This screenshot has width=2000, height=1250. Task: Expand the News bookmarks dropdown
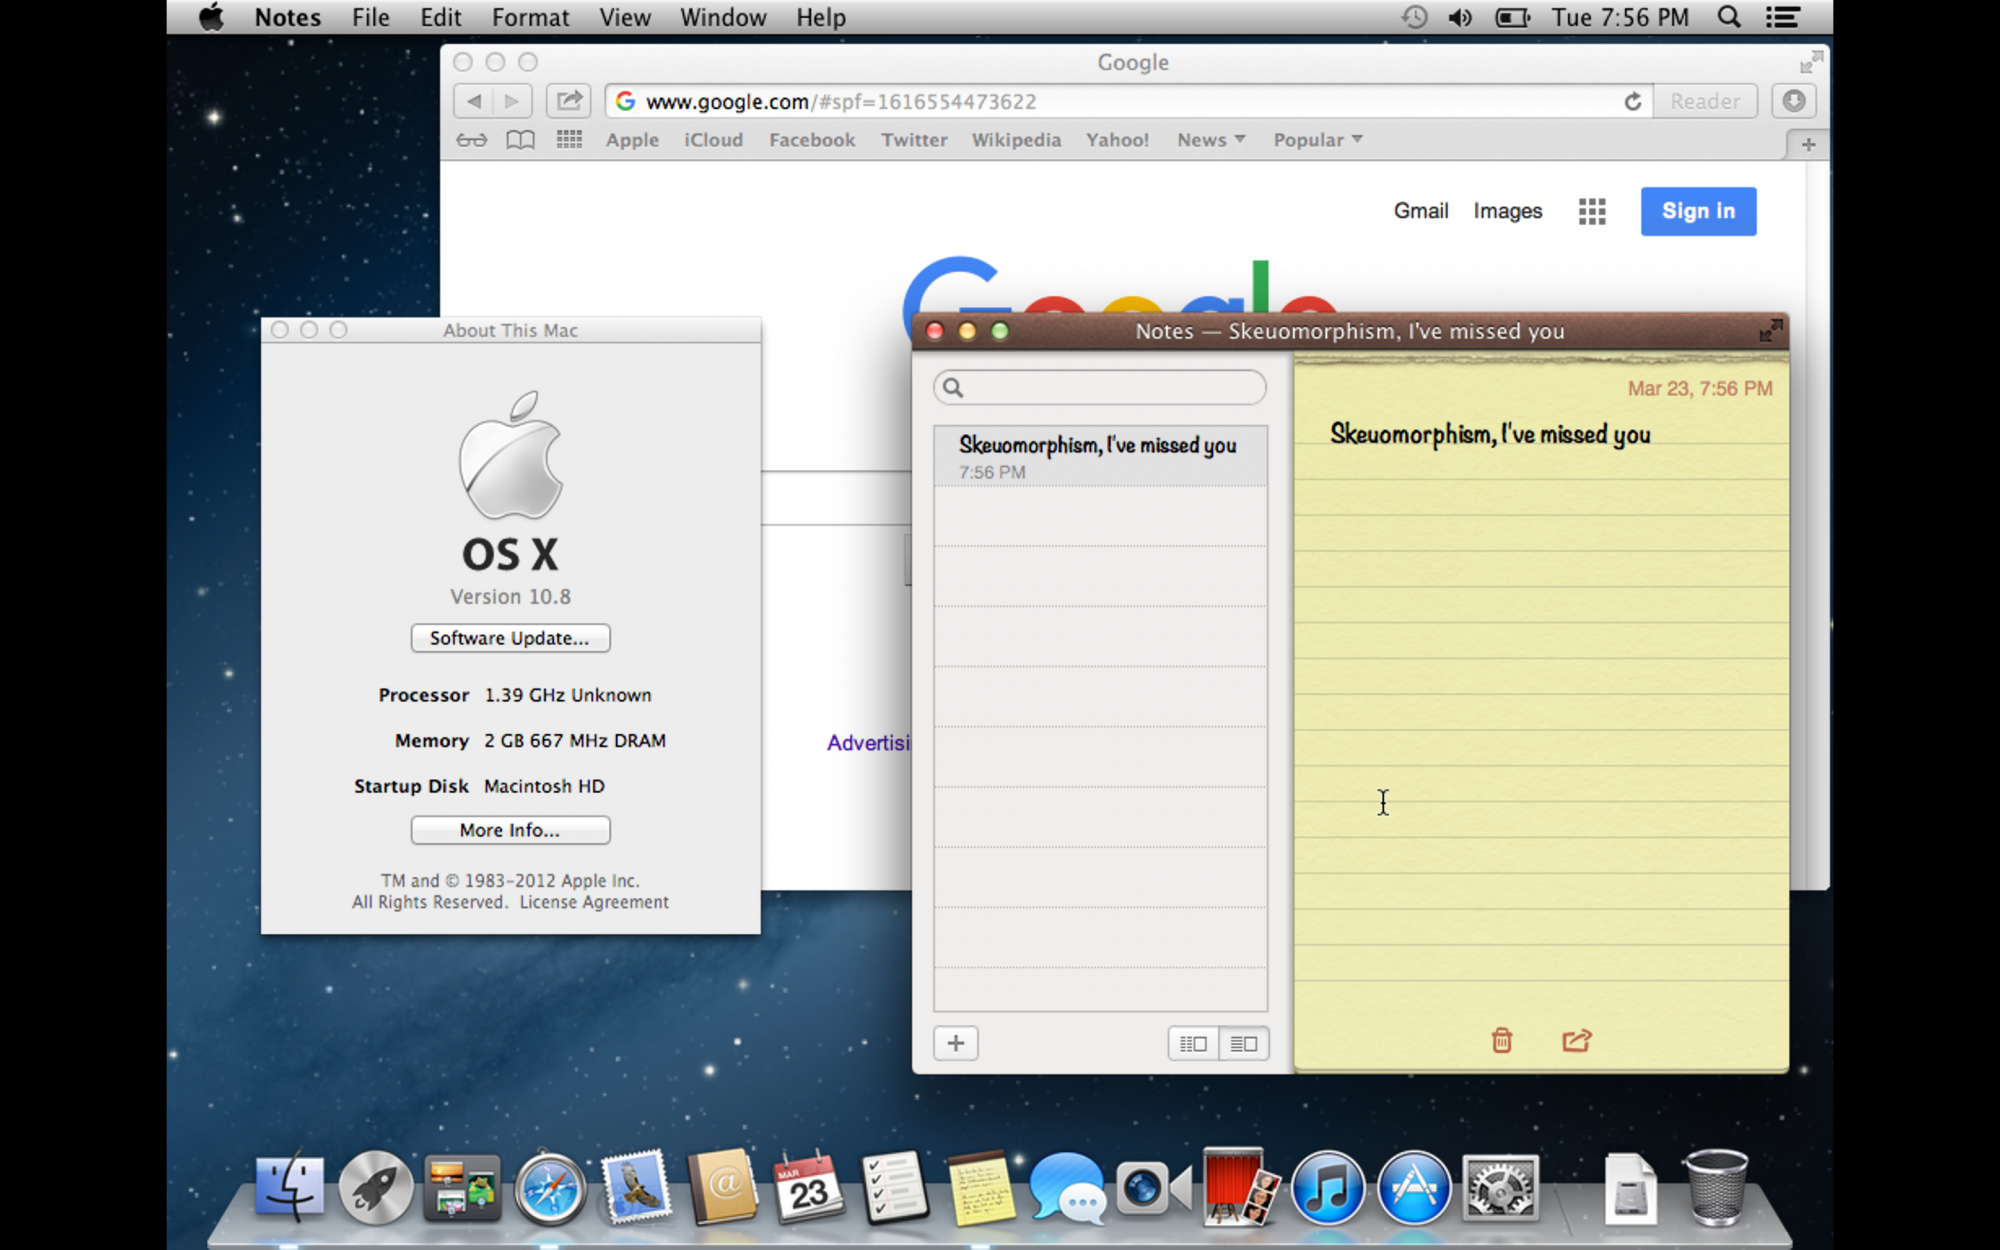(x=1211, y=140)
